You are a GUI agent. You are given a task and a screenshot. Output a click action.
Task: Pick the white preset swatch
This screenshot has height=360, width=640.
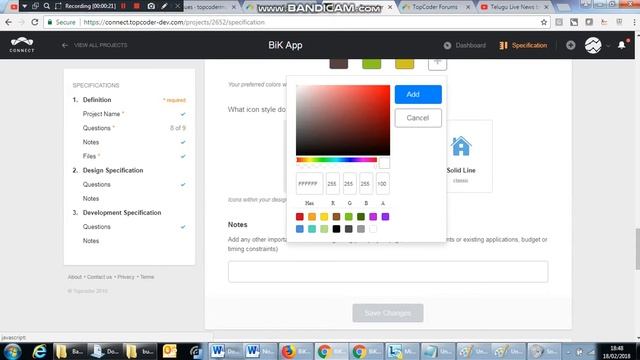pos(373,229)
